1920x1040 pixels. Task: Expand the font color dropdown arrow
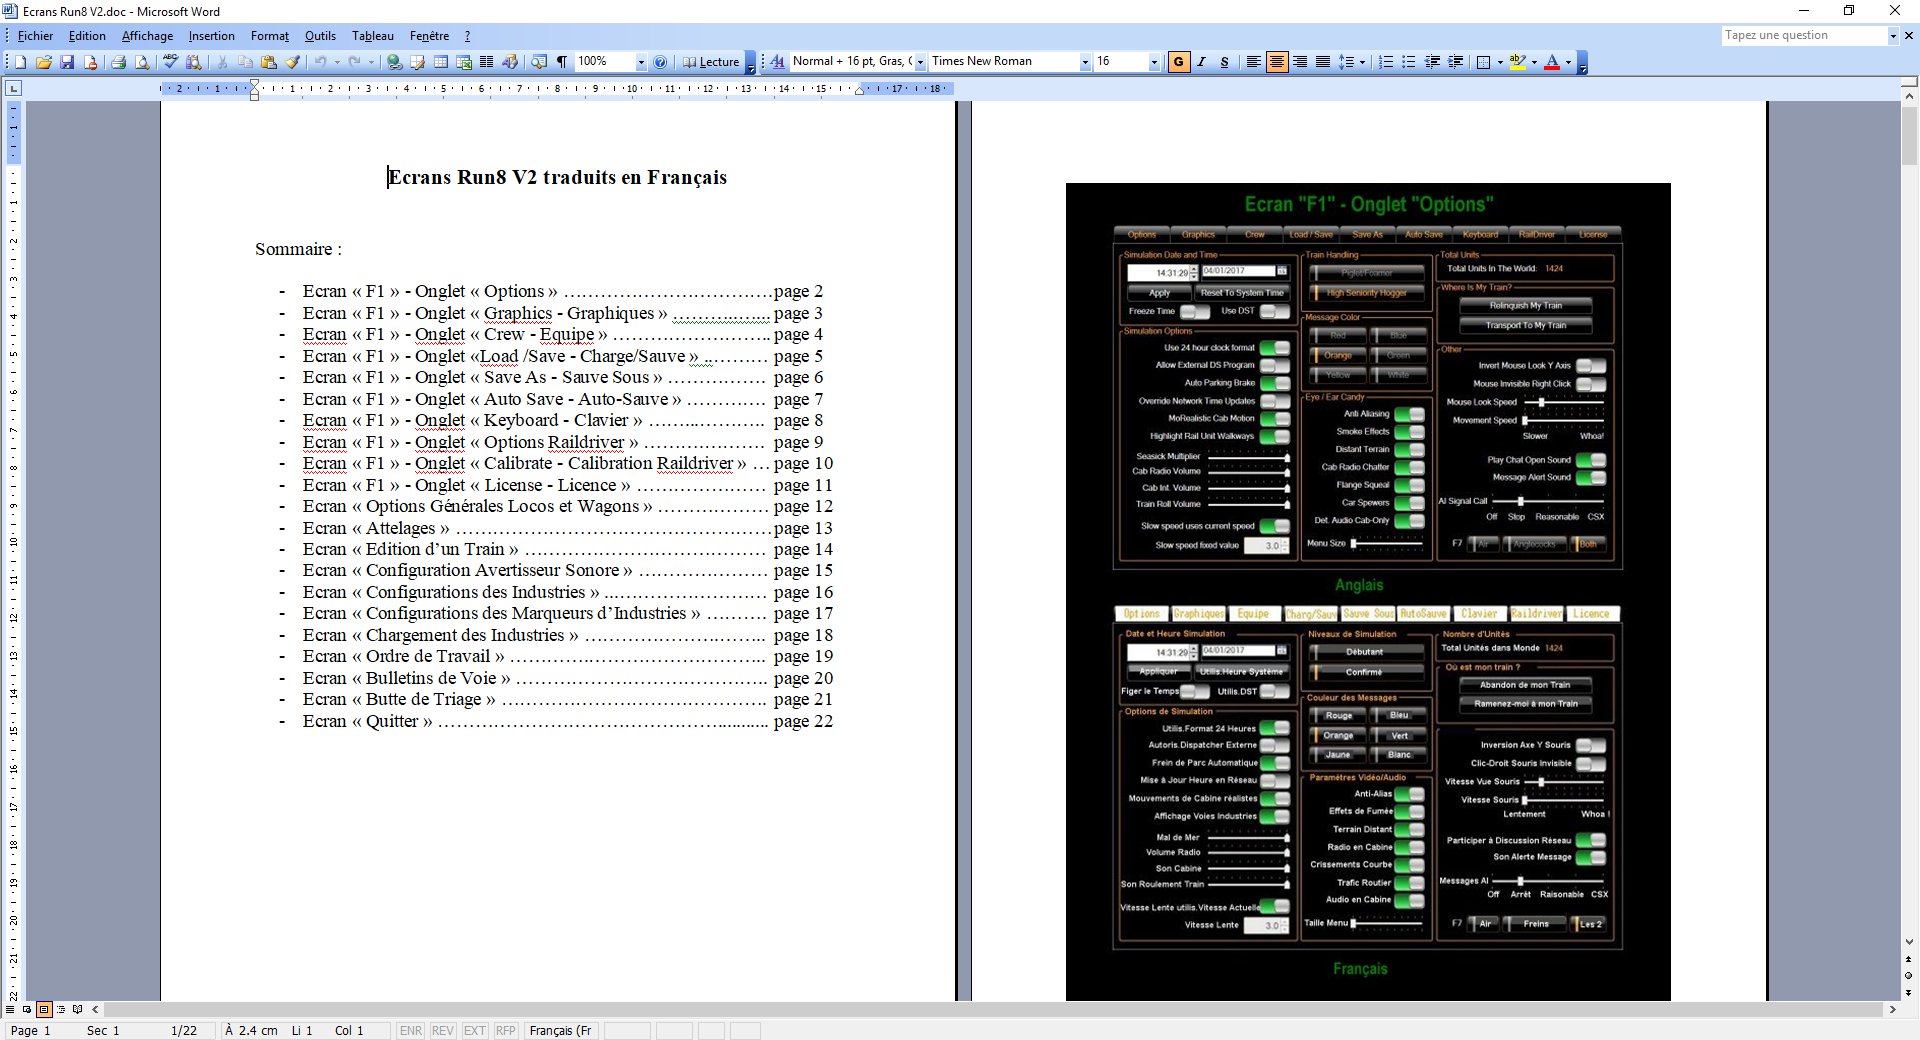(1568, 62)
